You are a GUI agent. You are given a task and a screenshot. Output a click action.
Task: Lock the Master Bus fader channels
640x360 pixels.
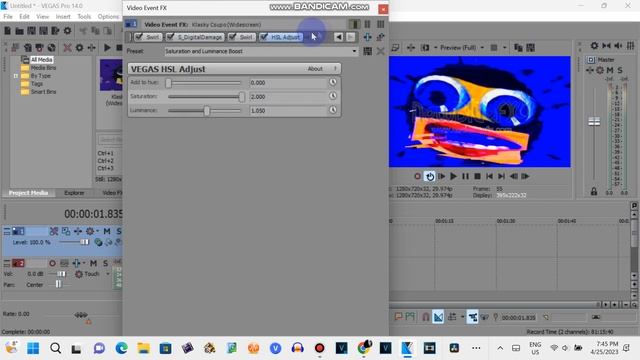[x=594, y=191]
